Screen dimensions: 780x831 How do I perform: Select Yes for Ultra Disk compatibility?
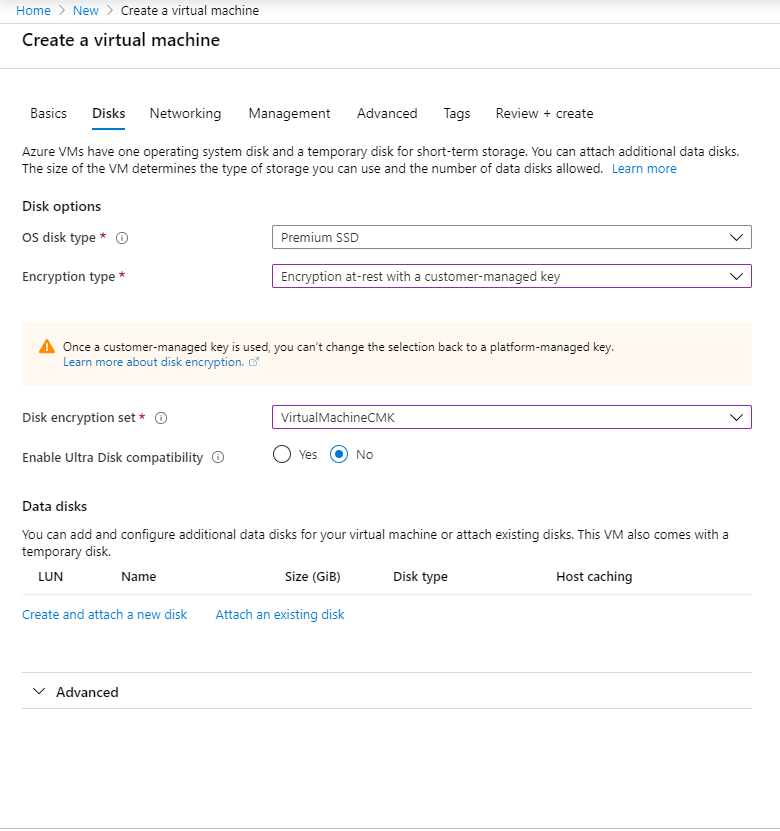click(282, 454)
